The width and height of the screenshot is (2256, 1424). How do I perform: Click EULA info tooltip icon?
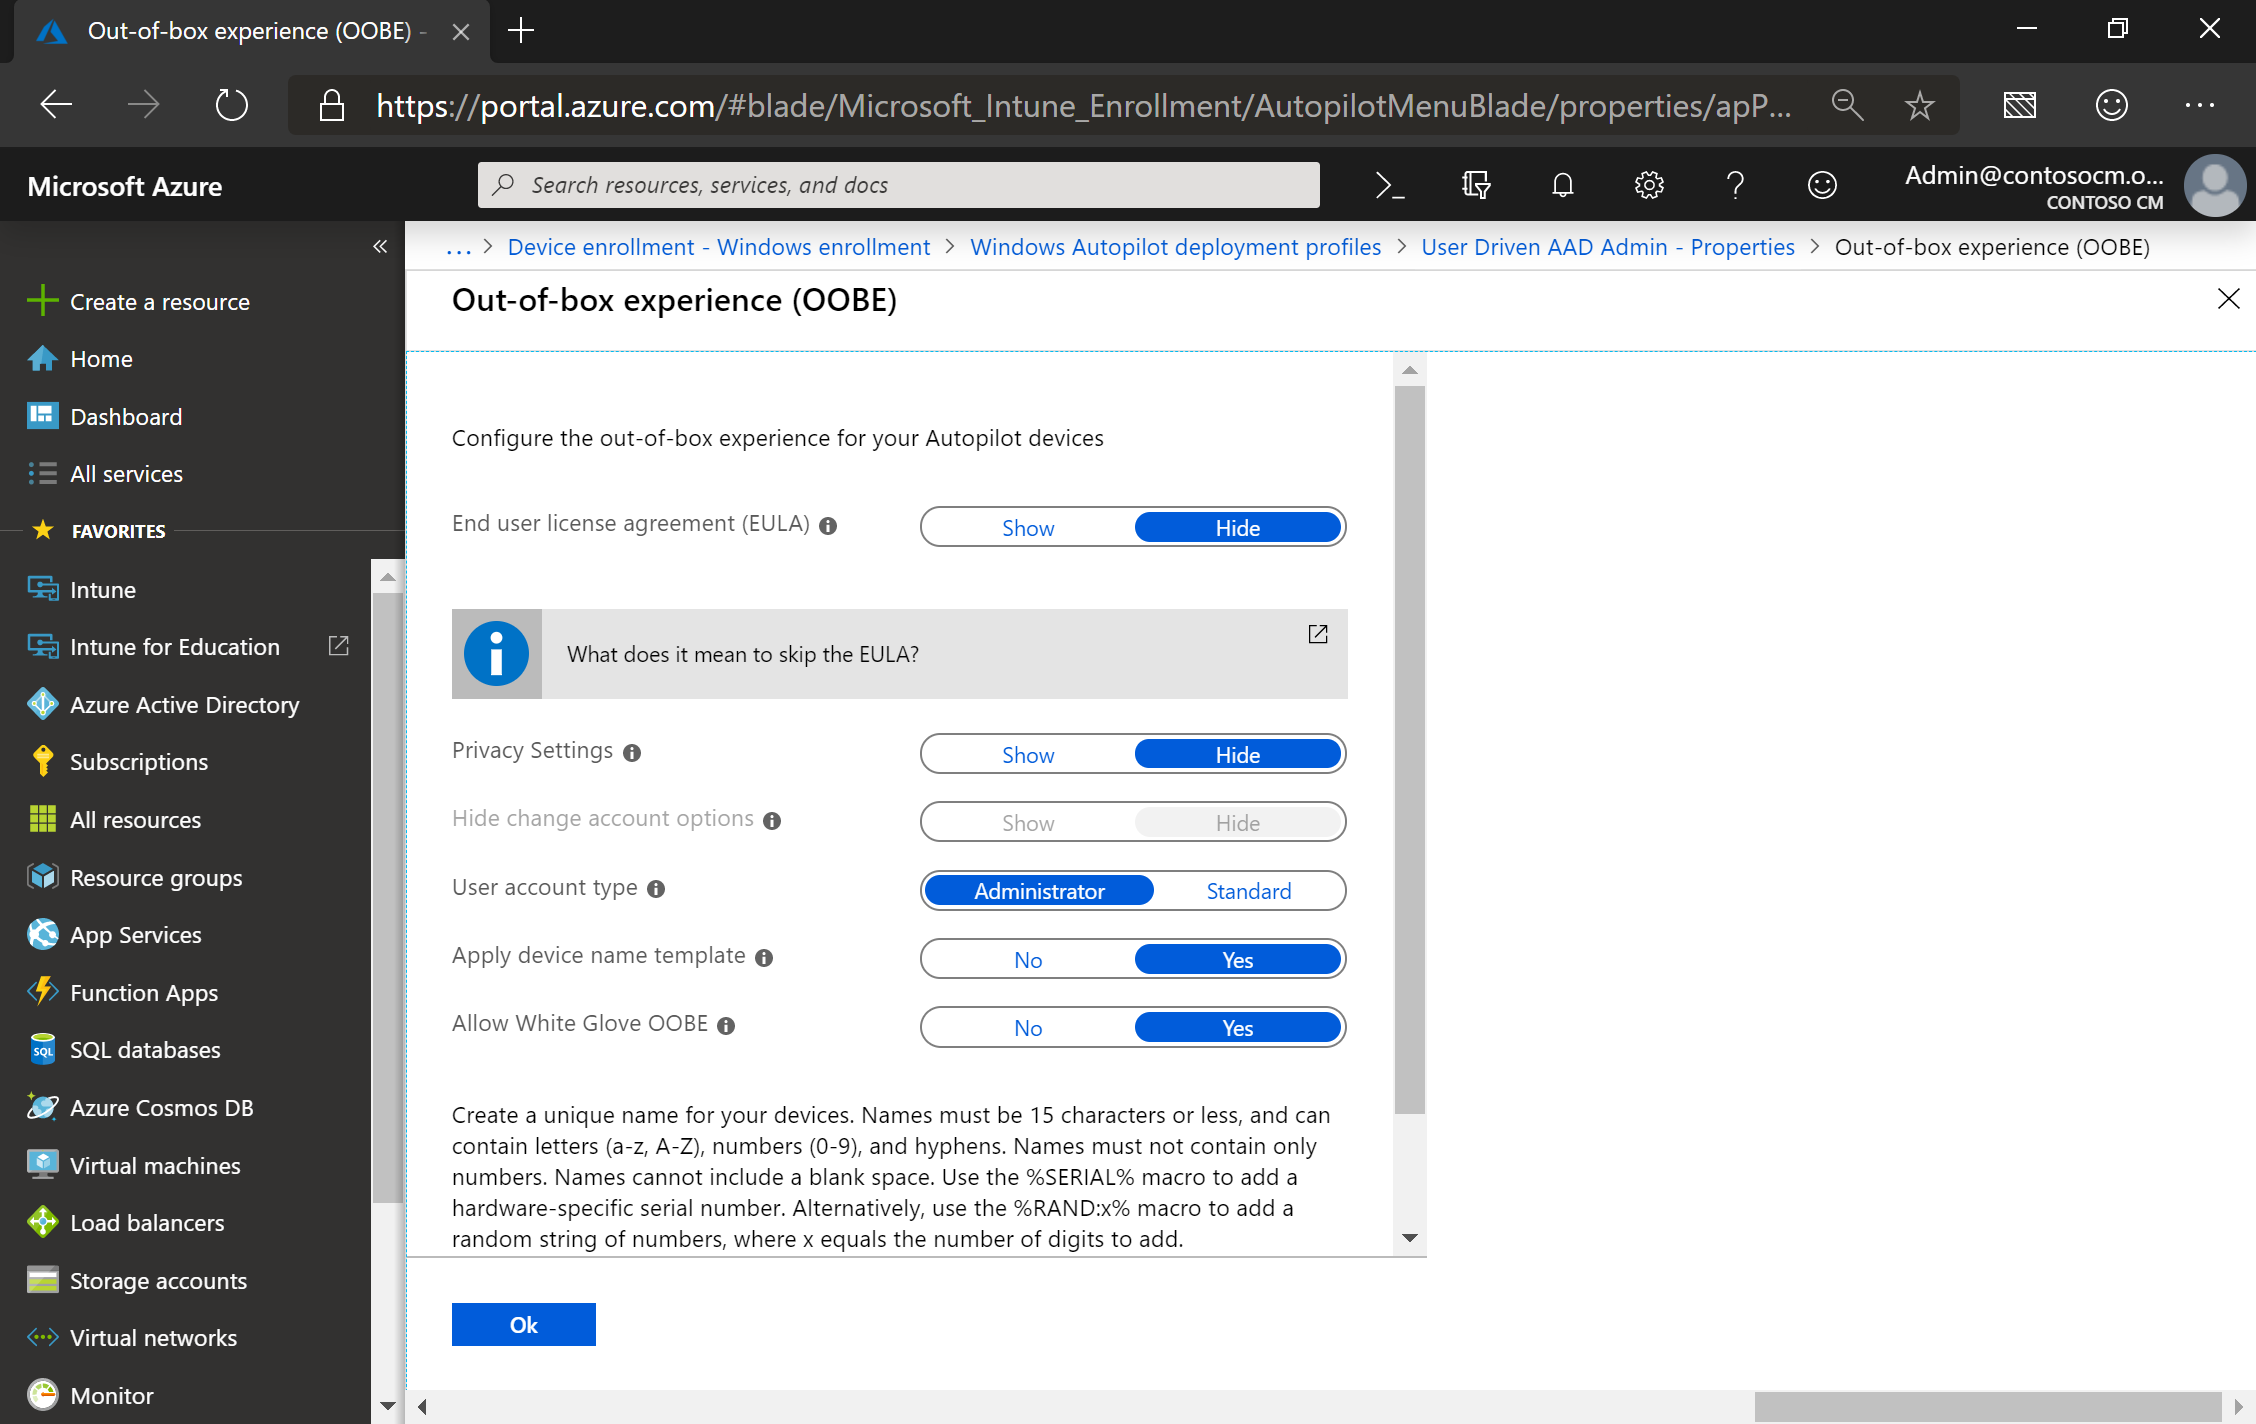[x=828, y=526]
